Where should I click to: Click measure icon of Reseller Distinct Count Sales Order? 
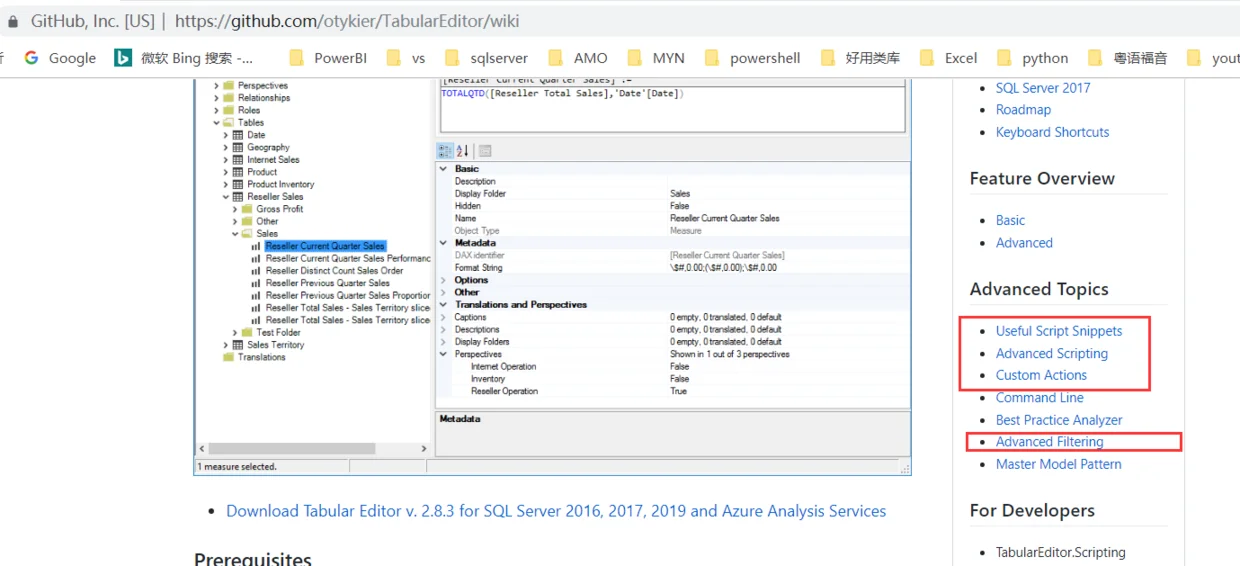pos(257,270)
